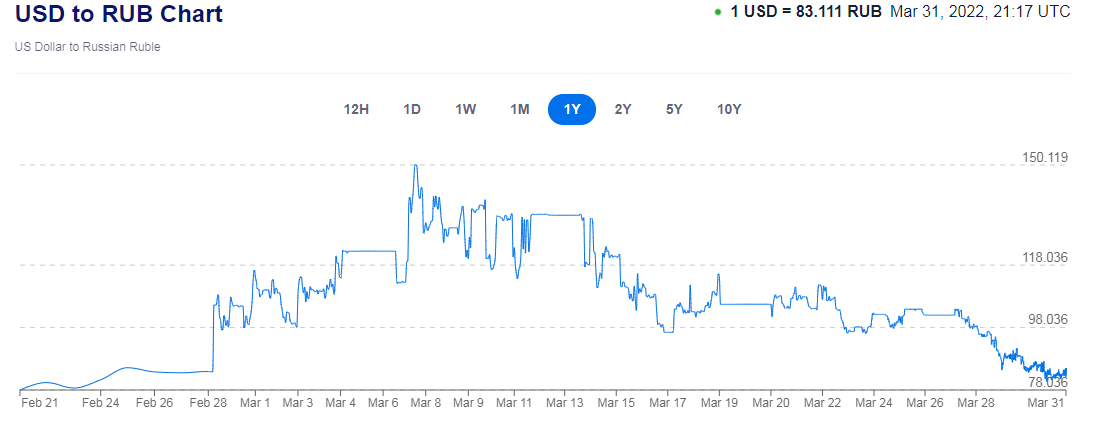Click the 98.036 axis label
The height and width of the screenshot is (431, 1115).
click(1047, 319)
